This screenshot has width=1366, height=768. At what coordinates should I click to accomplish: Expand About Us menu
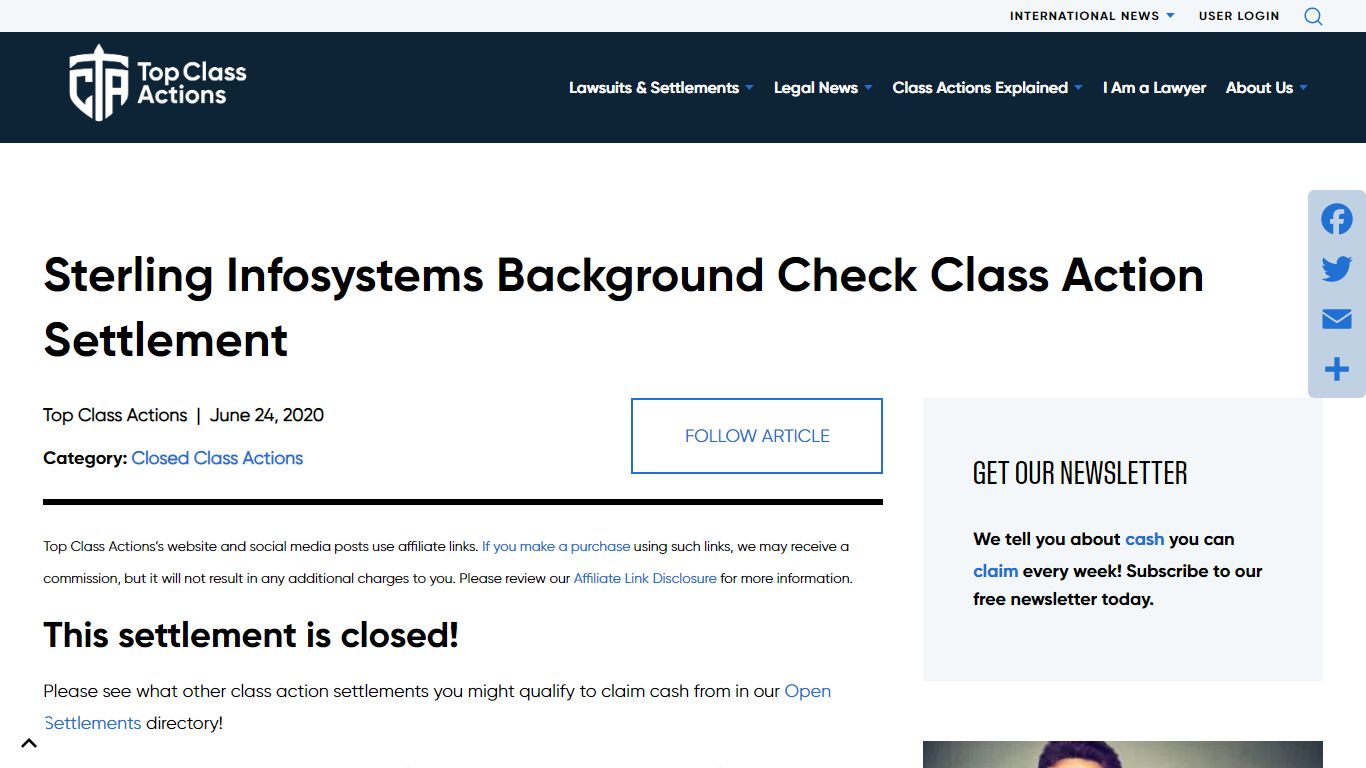[x=1266, y=88]
